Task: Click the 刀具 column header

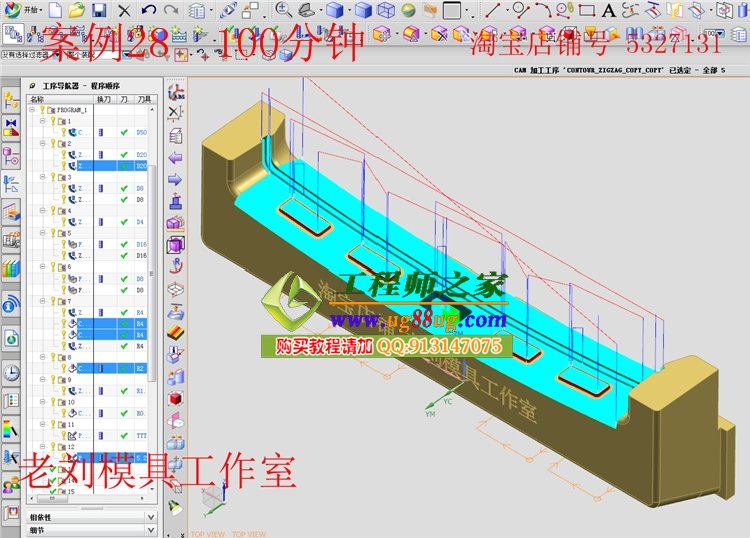Action: click(141, 99)
